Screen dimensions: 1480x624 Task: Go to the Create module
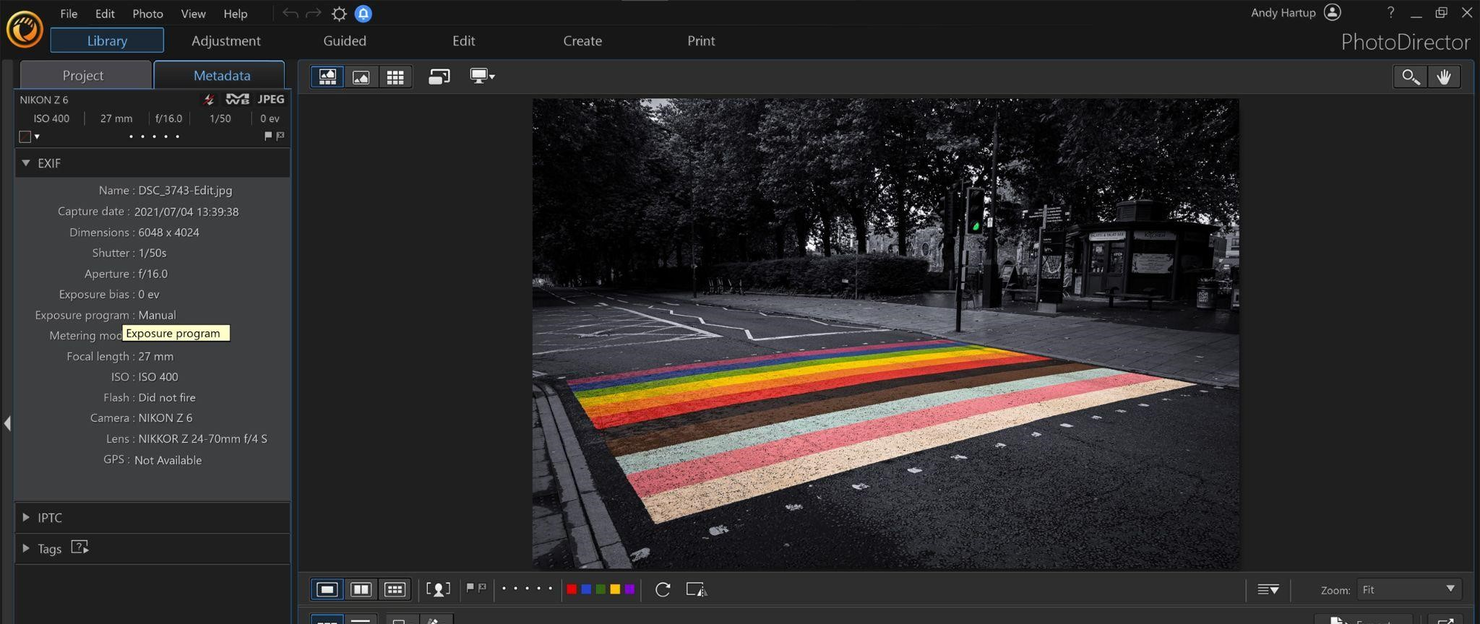click(x=582, y=41)
